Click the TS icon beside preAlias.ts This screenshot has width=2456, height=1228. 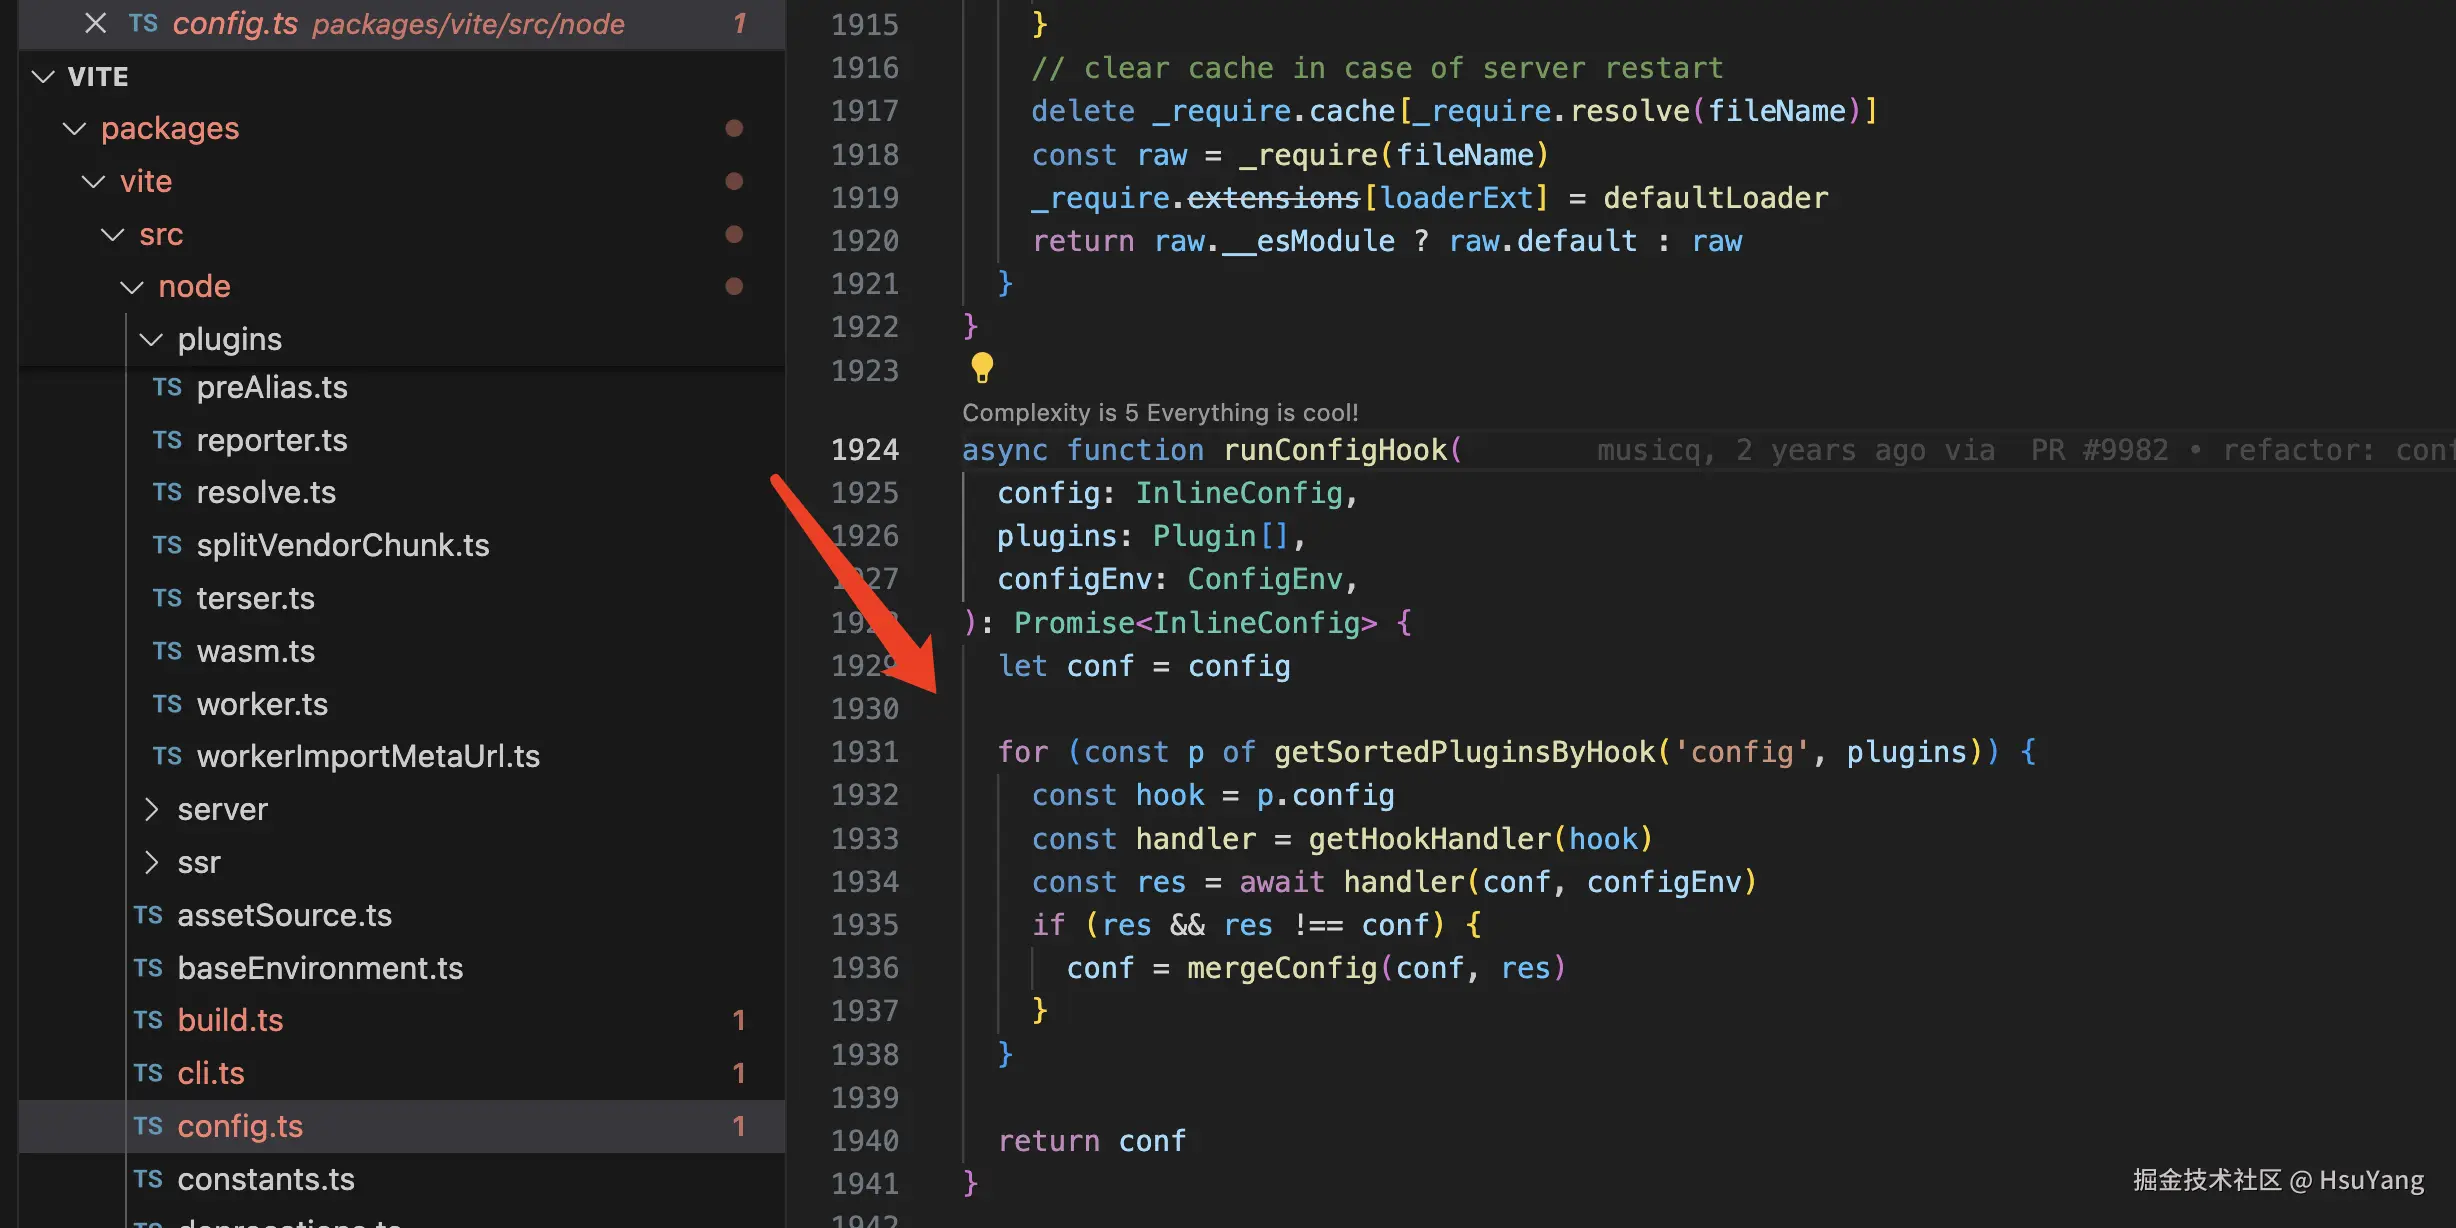[x=167, y=388]
